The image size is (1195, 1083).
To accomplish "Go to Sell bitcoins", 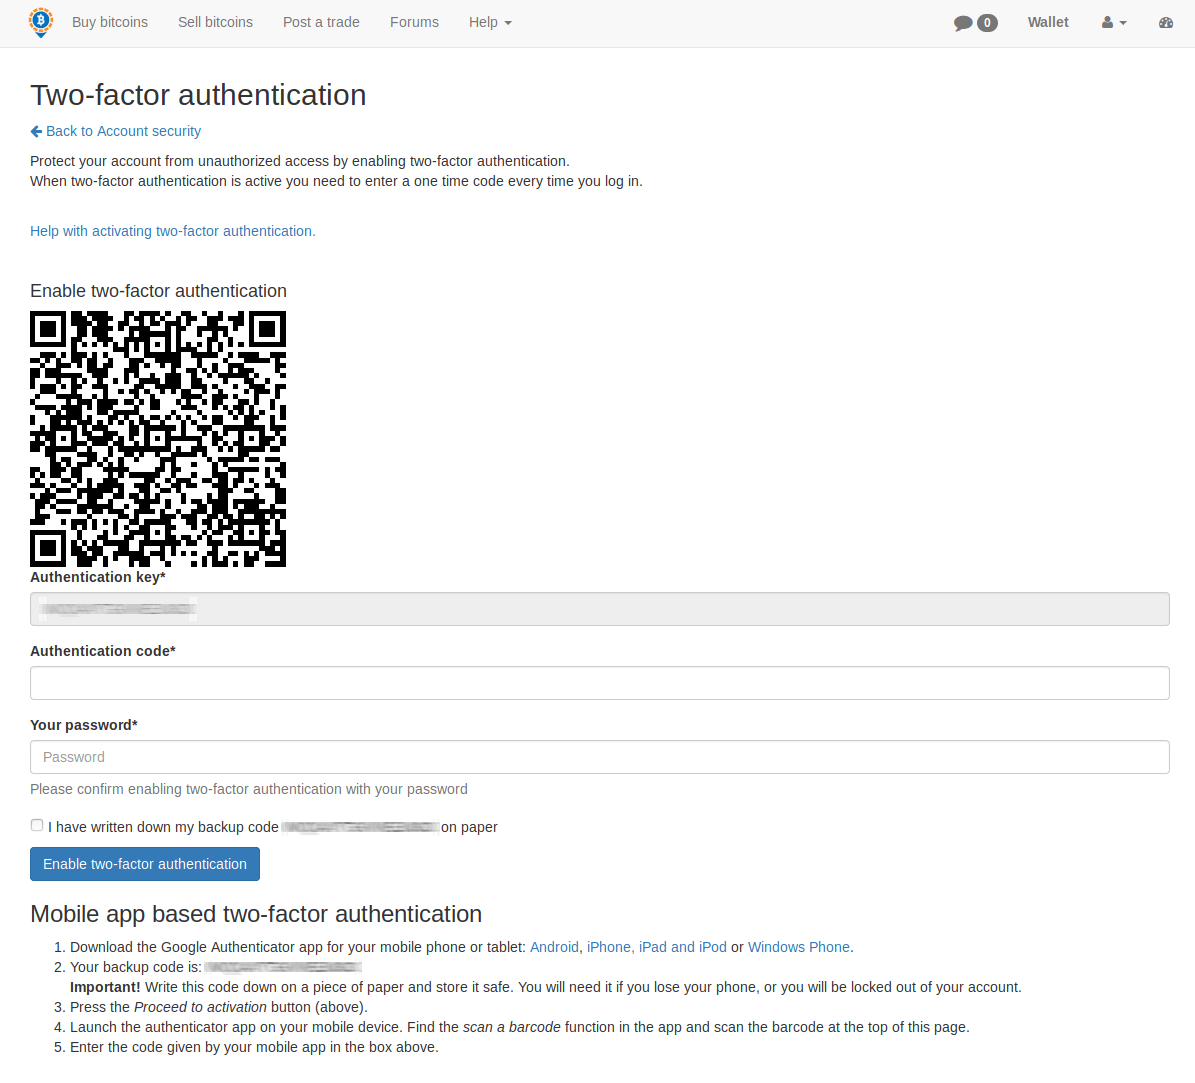I will click(x=215, y=22).
